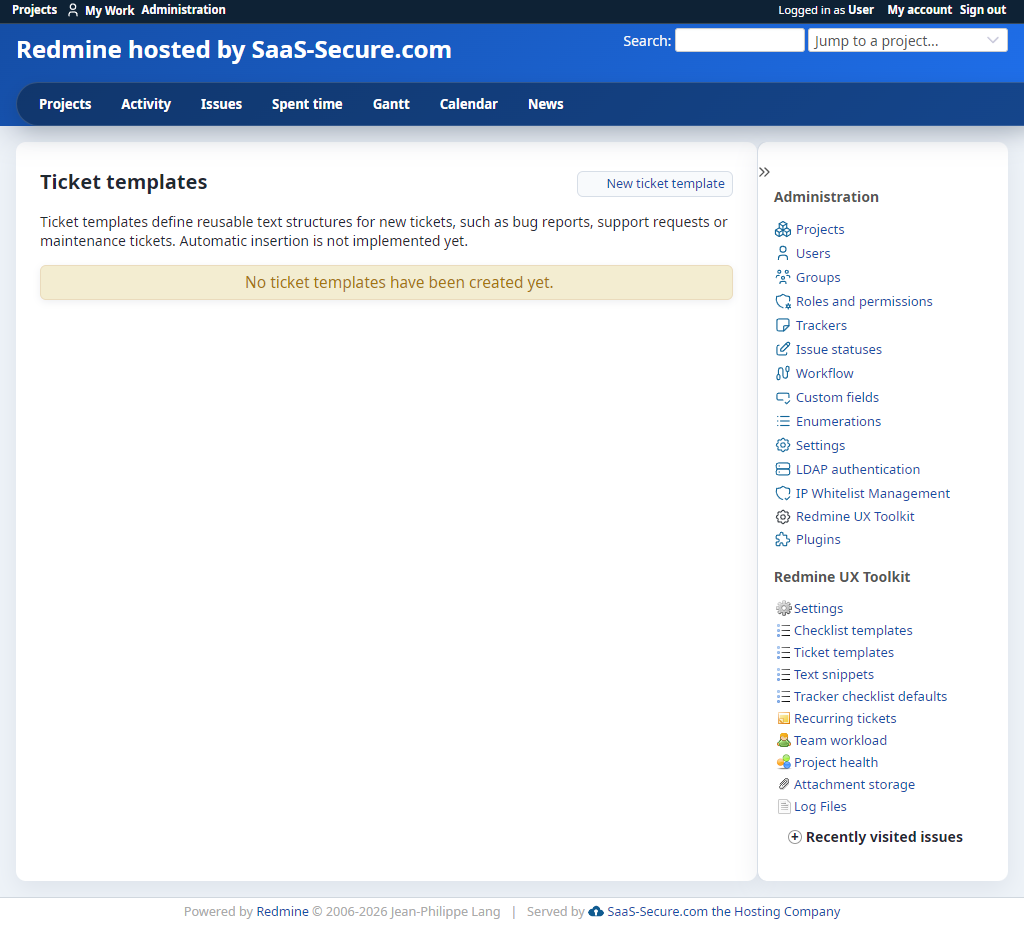Open the News menu tab
Screen dimensions: 1024x925
546,104
